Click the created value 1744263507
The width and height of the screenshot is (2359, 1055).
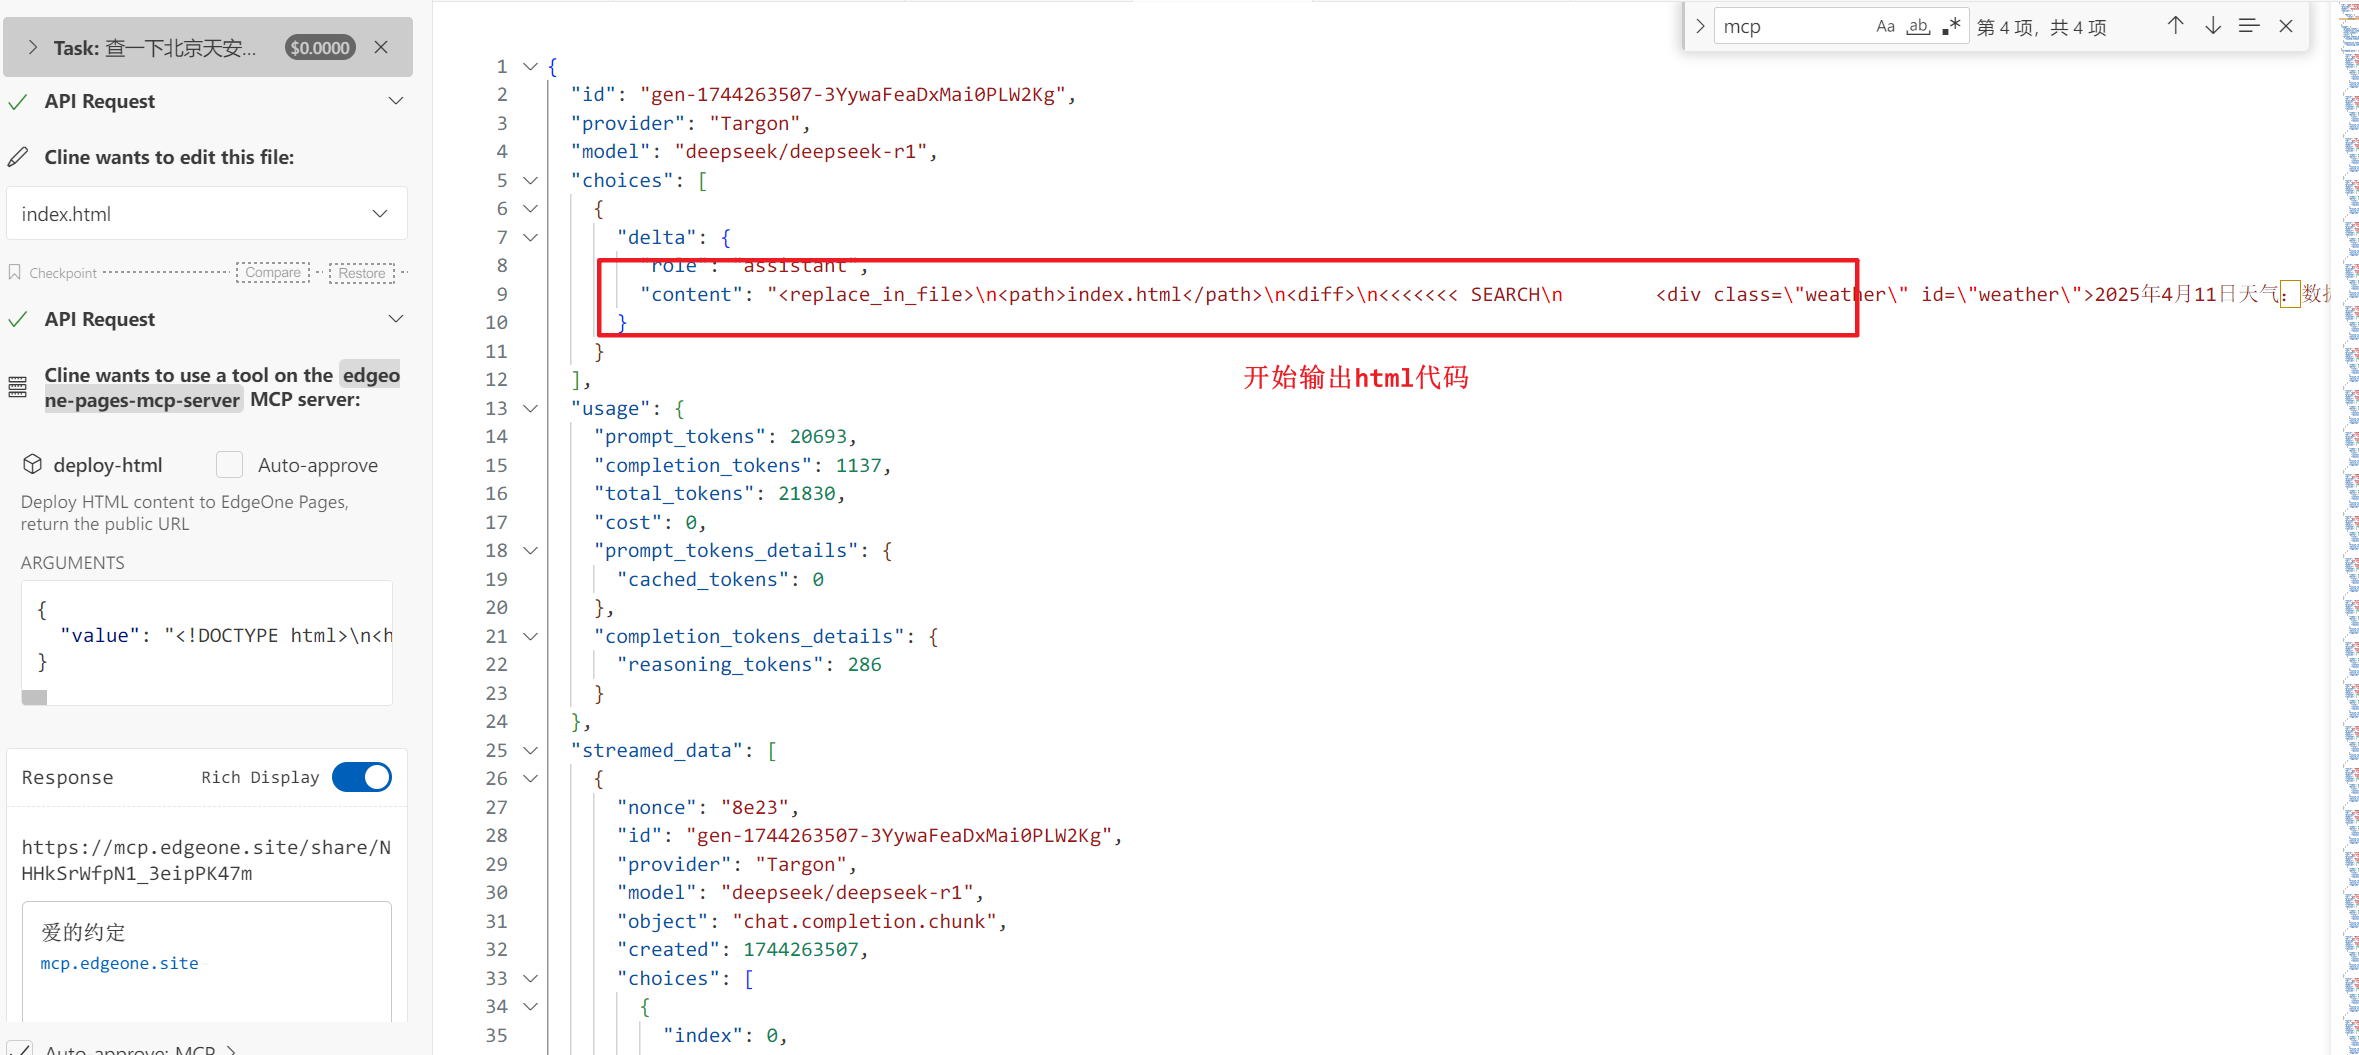[800, 949]
